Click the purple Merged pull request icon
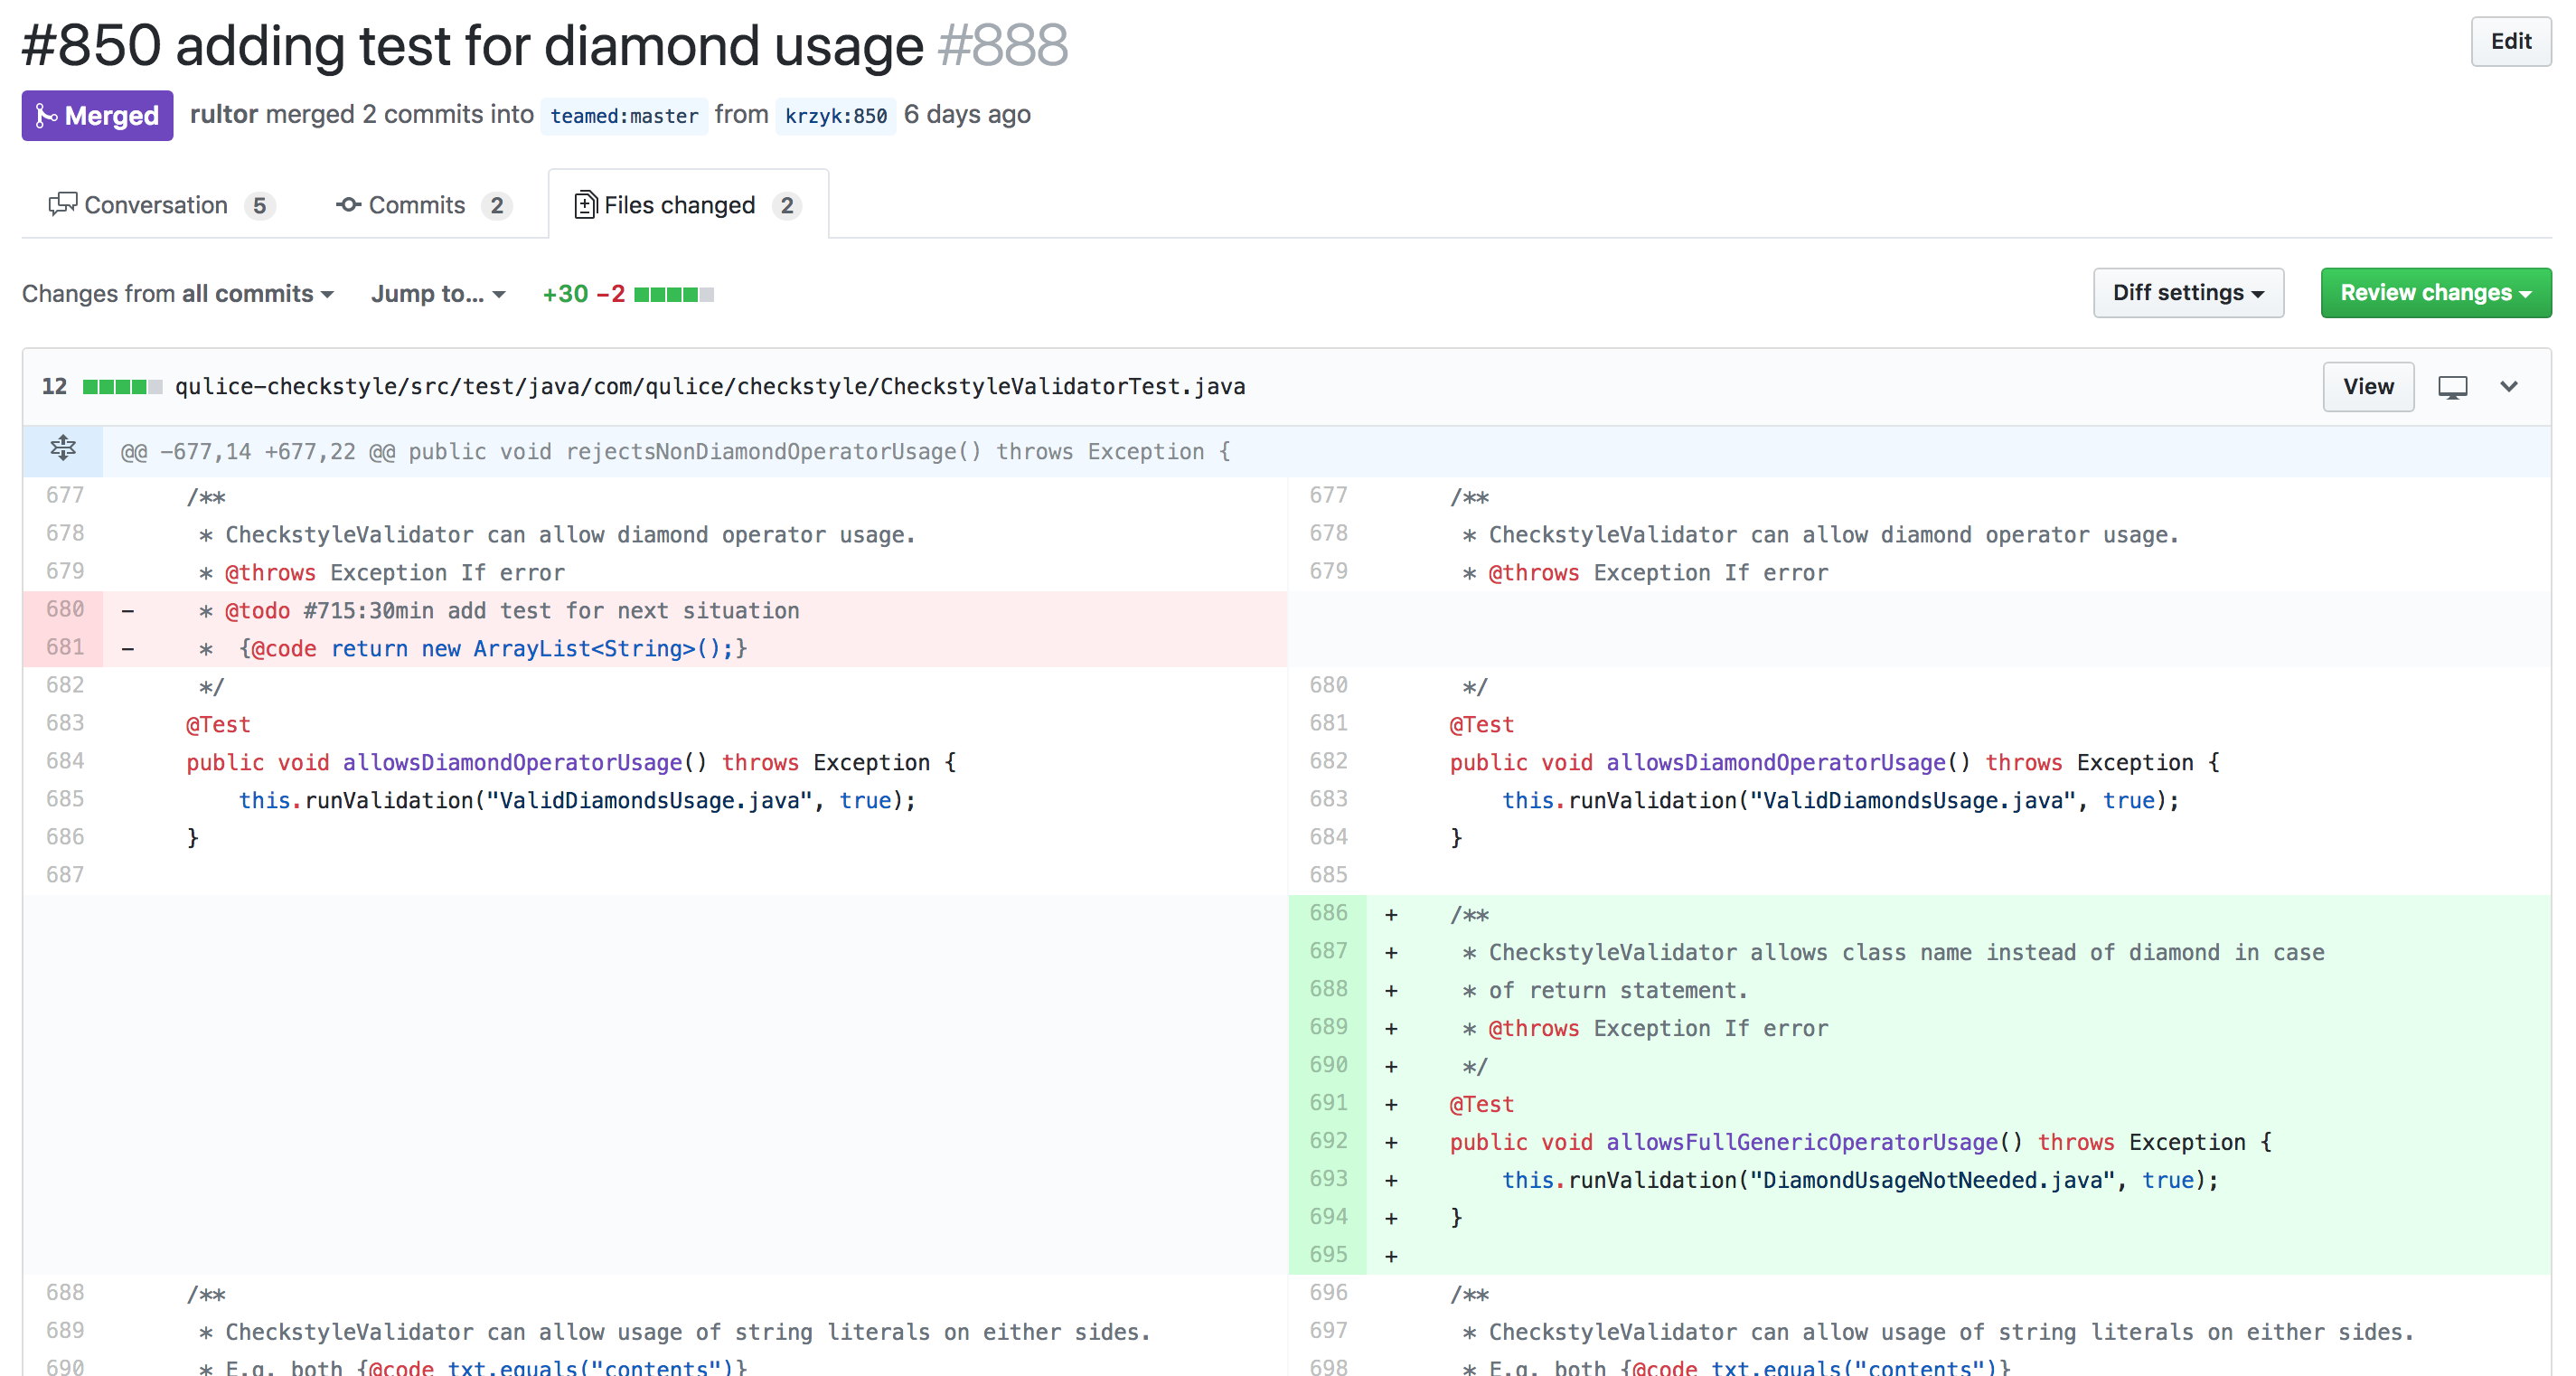This screenshot has height=1376, width=2576. pyautogui.click(x=44, y=115)
